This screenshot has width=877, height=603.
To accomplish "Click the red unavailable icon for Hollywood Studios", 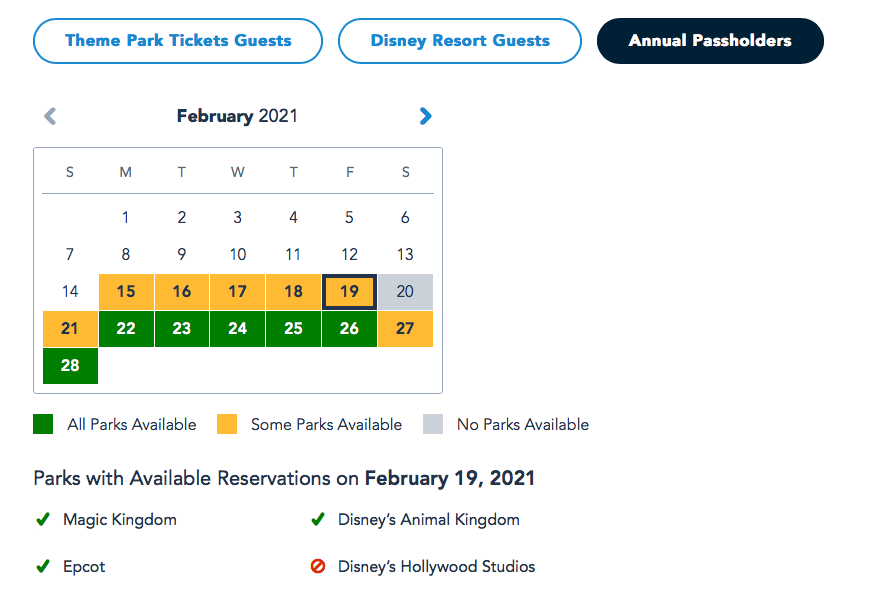I will [318, 567].
